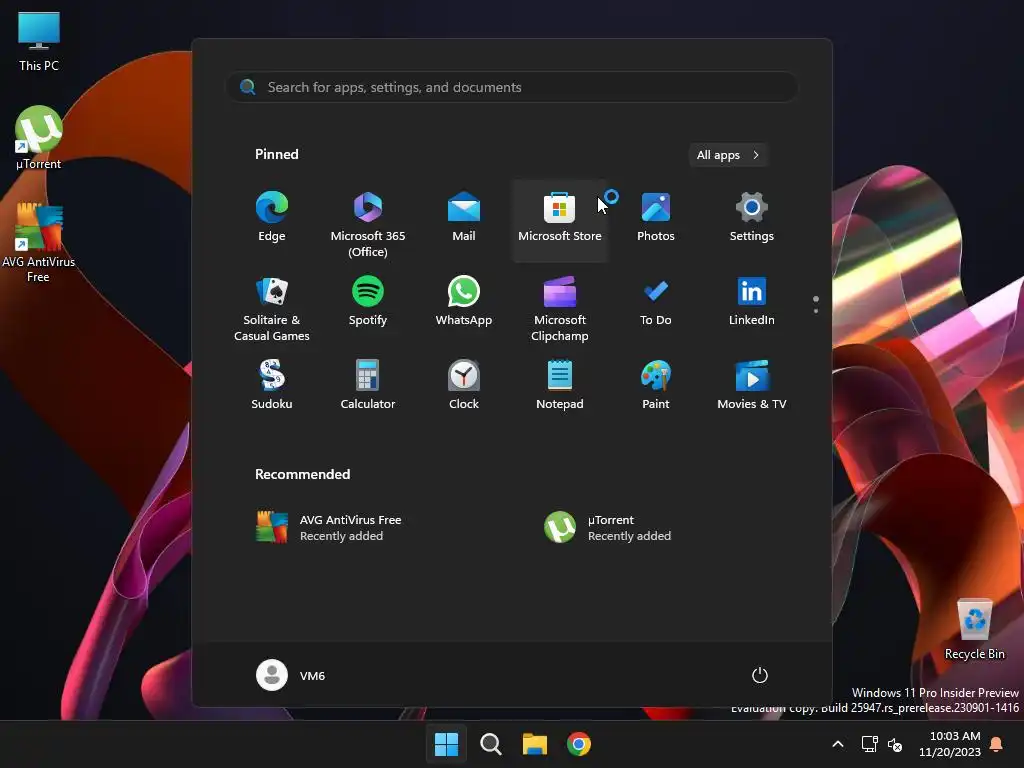Select the Recycle Bin desktop icon
The image size is (1024, 768).
[974, 630]
